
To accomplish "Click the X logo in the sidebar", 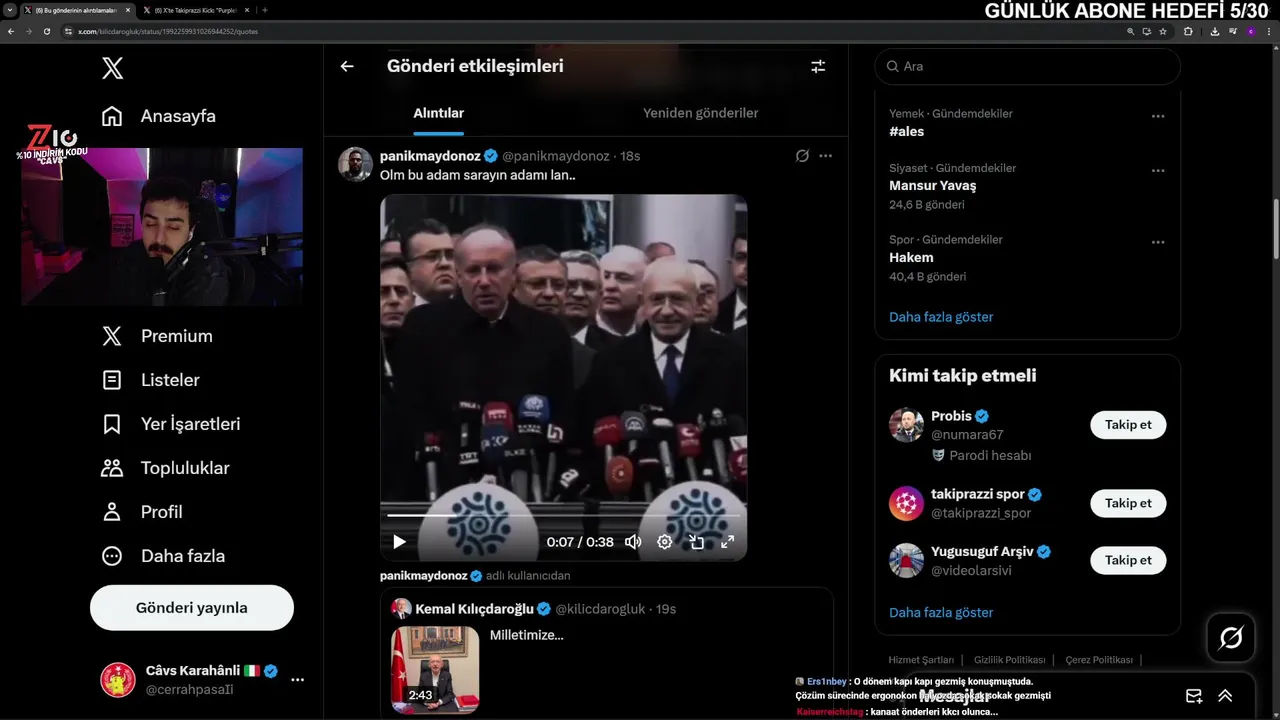I will 112,68.
